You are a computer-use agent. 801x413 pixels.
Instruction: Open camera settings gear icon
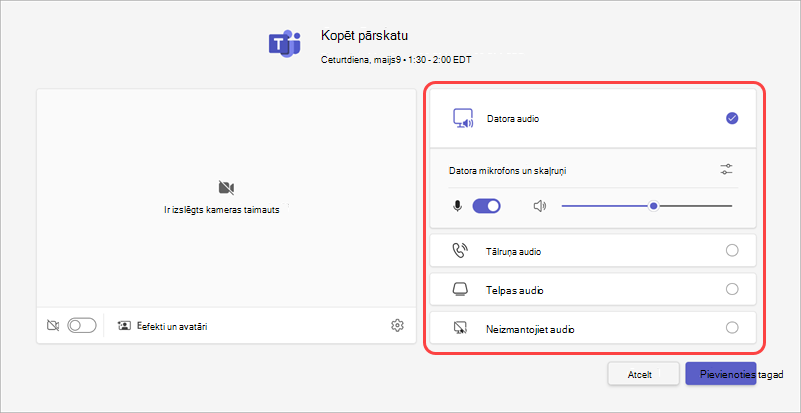click(x=397, y=325)
